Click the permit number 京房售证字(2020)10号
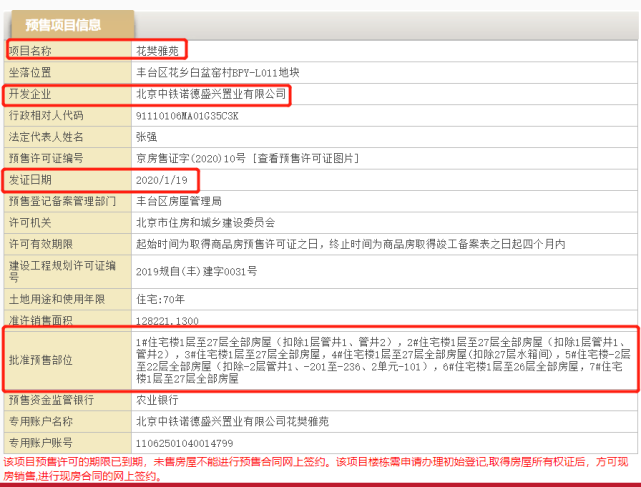Viewport: 641px width, 487px height. point(191,158)
